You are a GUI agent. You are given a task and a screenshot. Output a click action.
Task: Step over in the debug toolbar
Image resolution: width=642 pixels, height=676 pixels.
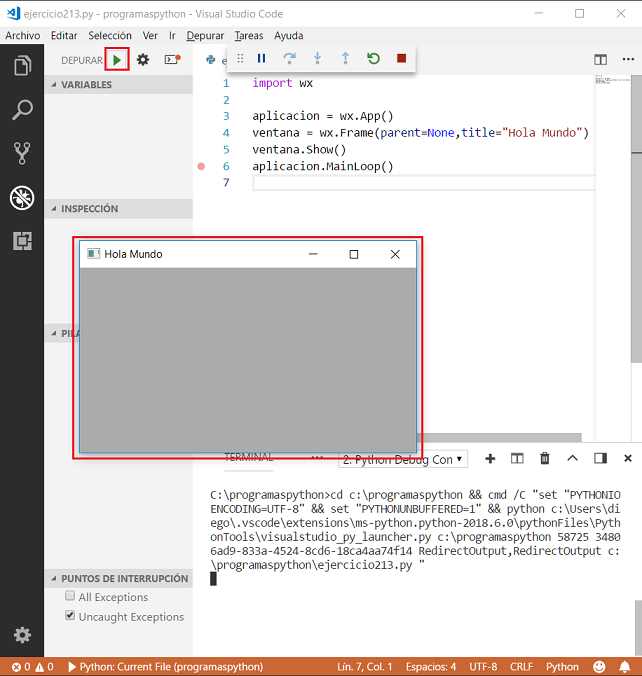(x=289, y=58)
